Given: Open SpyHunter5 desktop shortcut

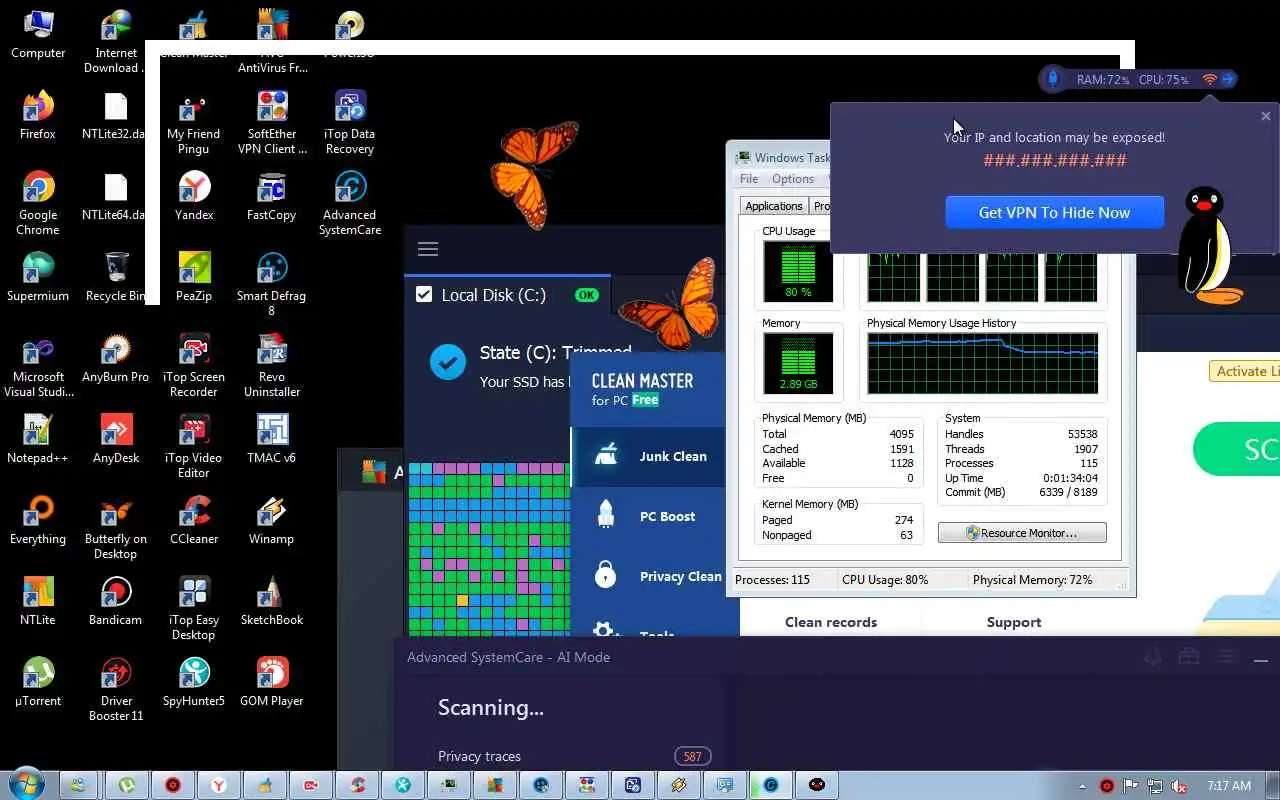Looking at the screenshot, I should tap(194, 683).
